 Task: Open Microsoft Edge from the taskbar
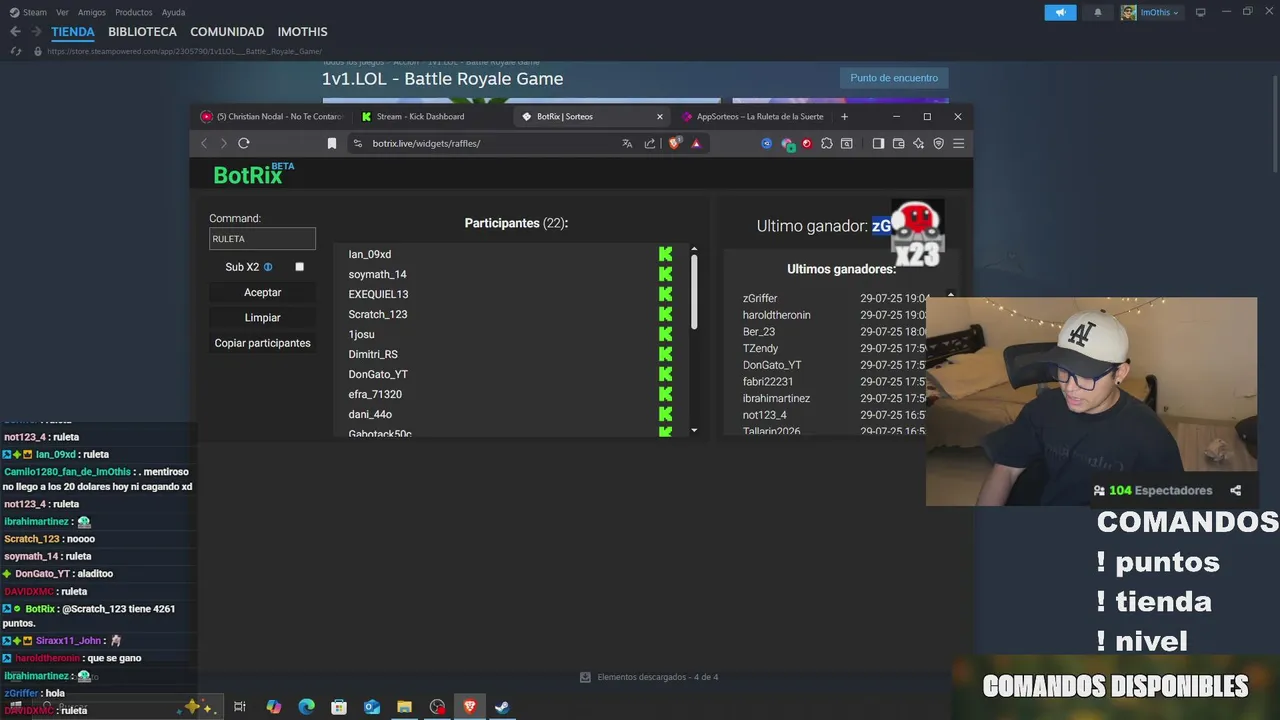[306, 707]
